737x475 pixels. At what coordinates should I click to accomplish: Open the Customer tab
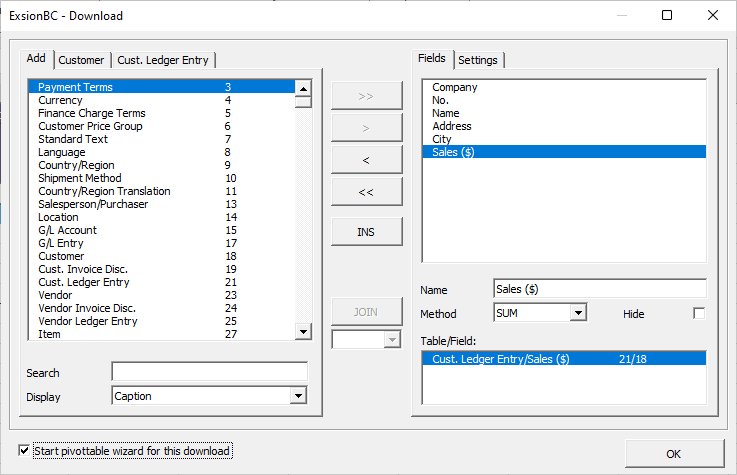(81, 60)
